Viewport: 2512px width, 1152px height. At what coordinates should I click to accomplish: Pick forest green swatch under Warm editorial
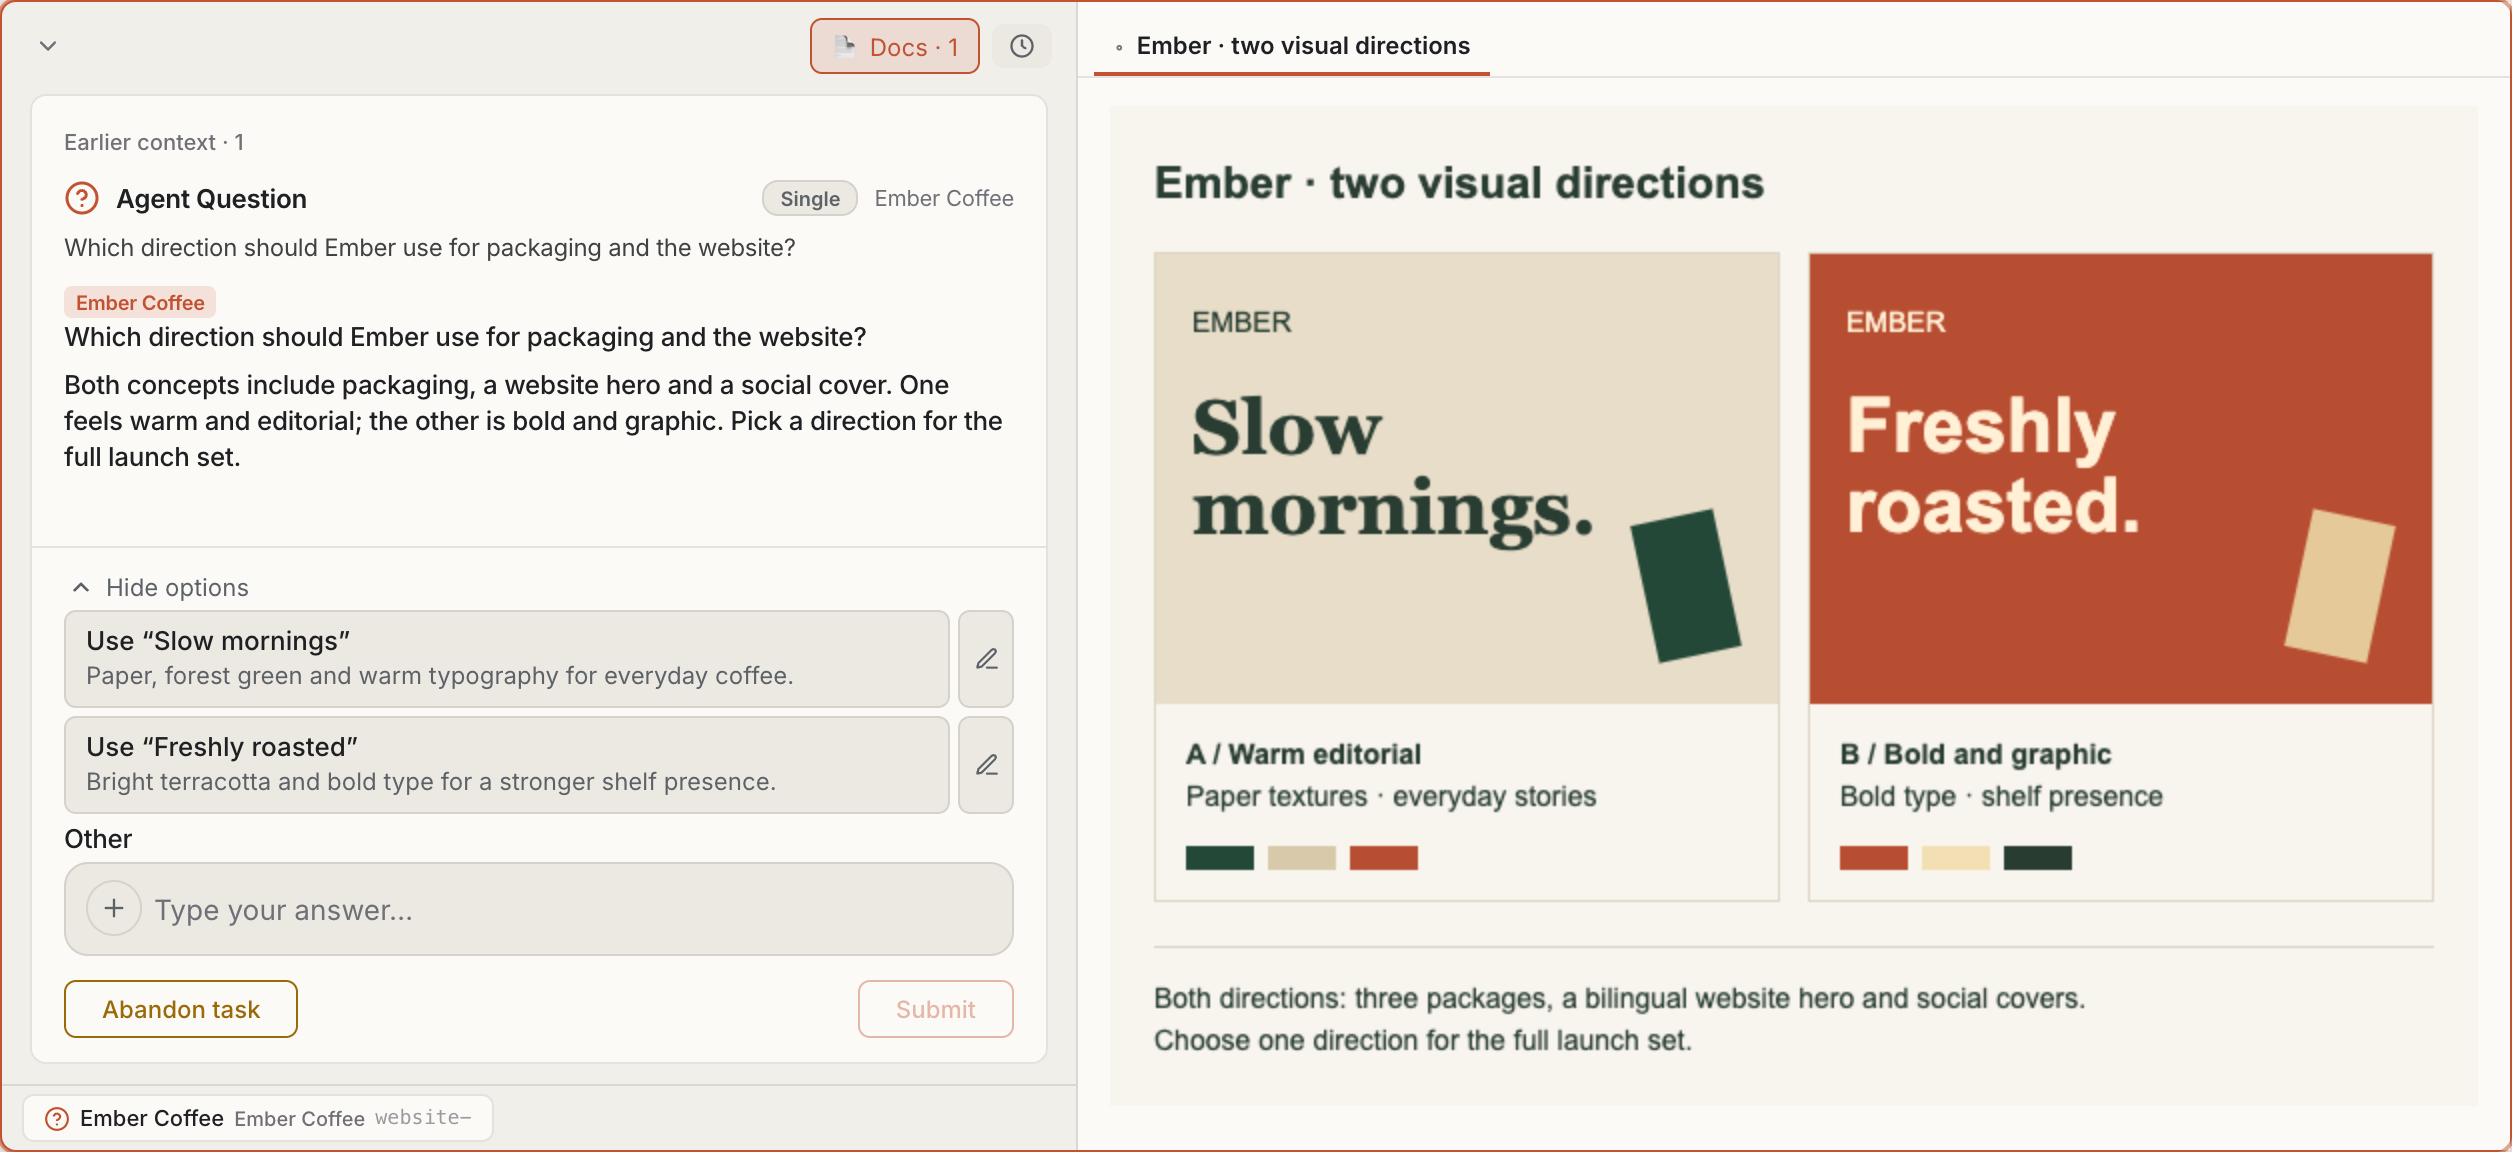point(1219,857)
